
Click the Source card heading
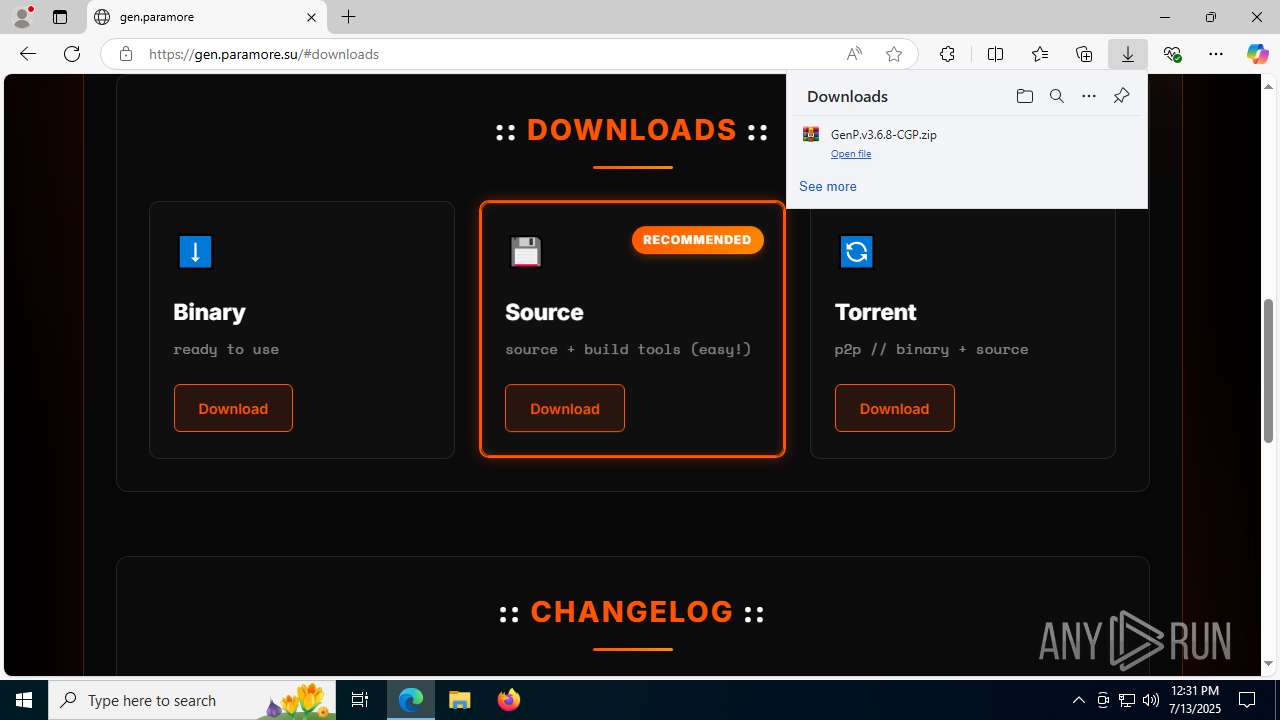coord(544,312)
